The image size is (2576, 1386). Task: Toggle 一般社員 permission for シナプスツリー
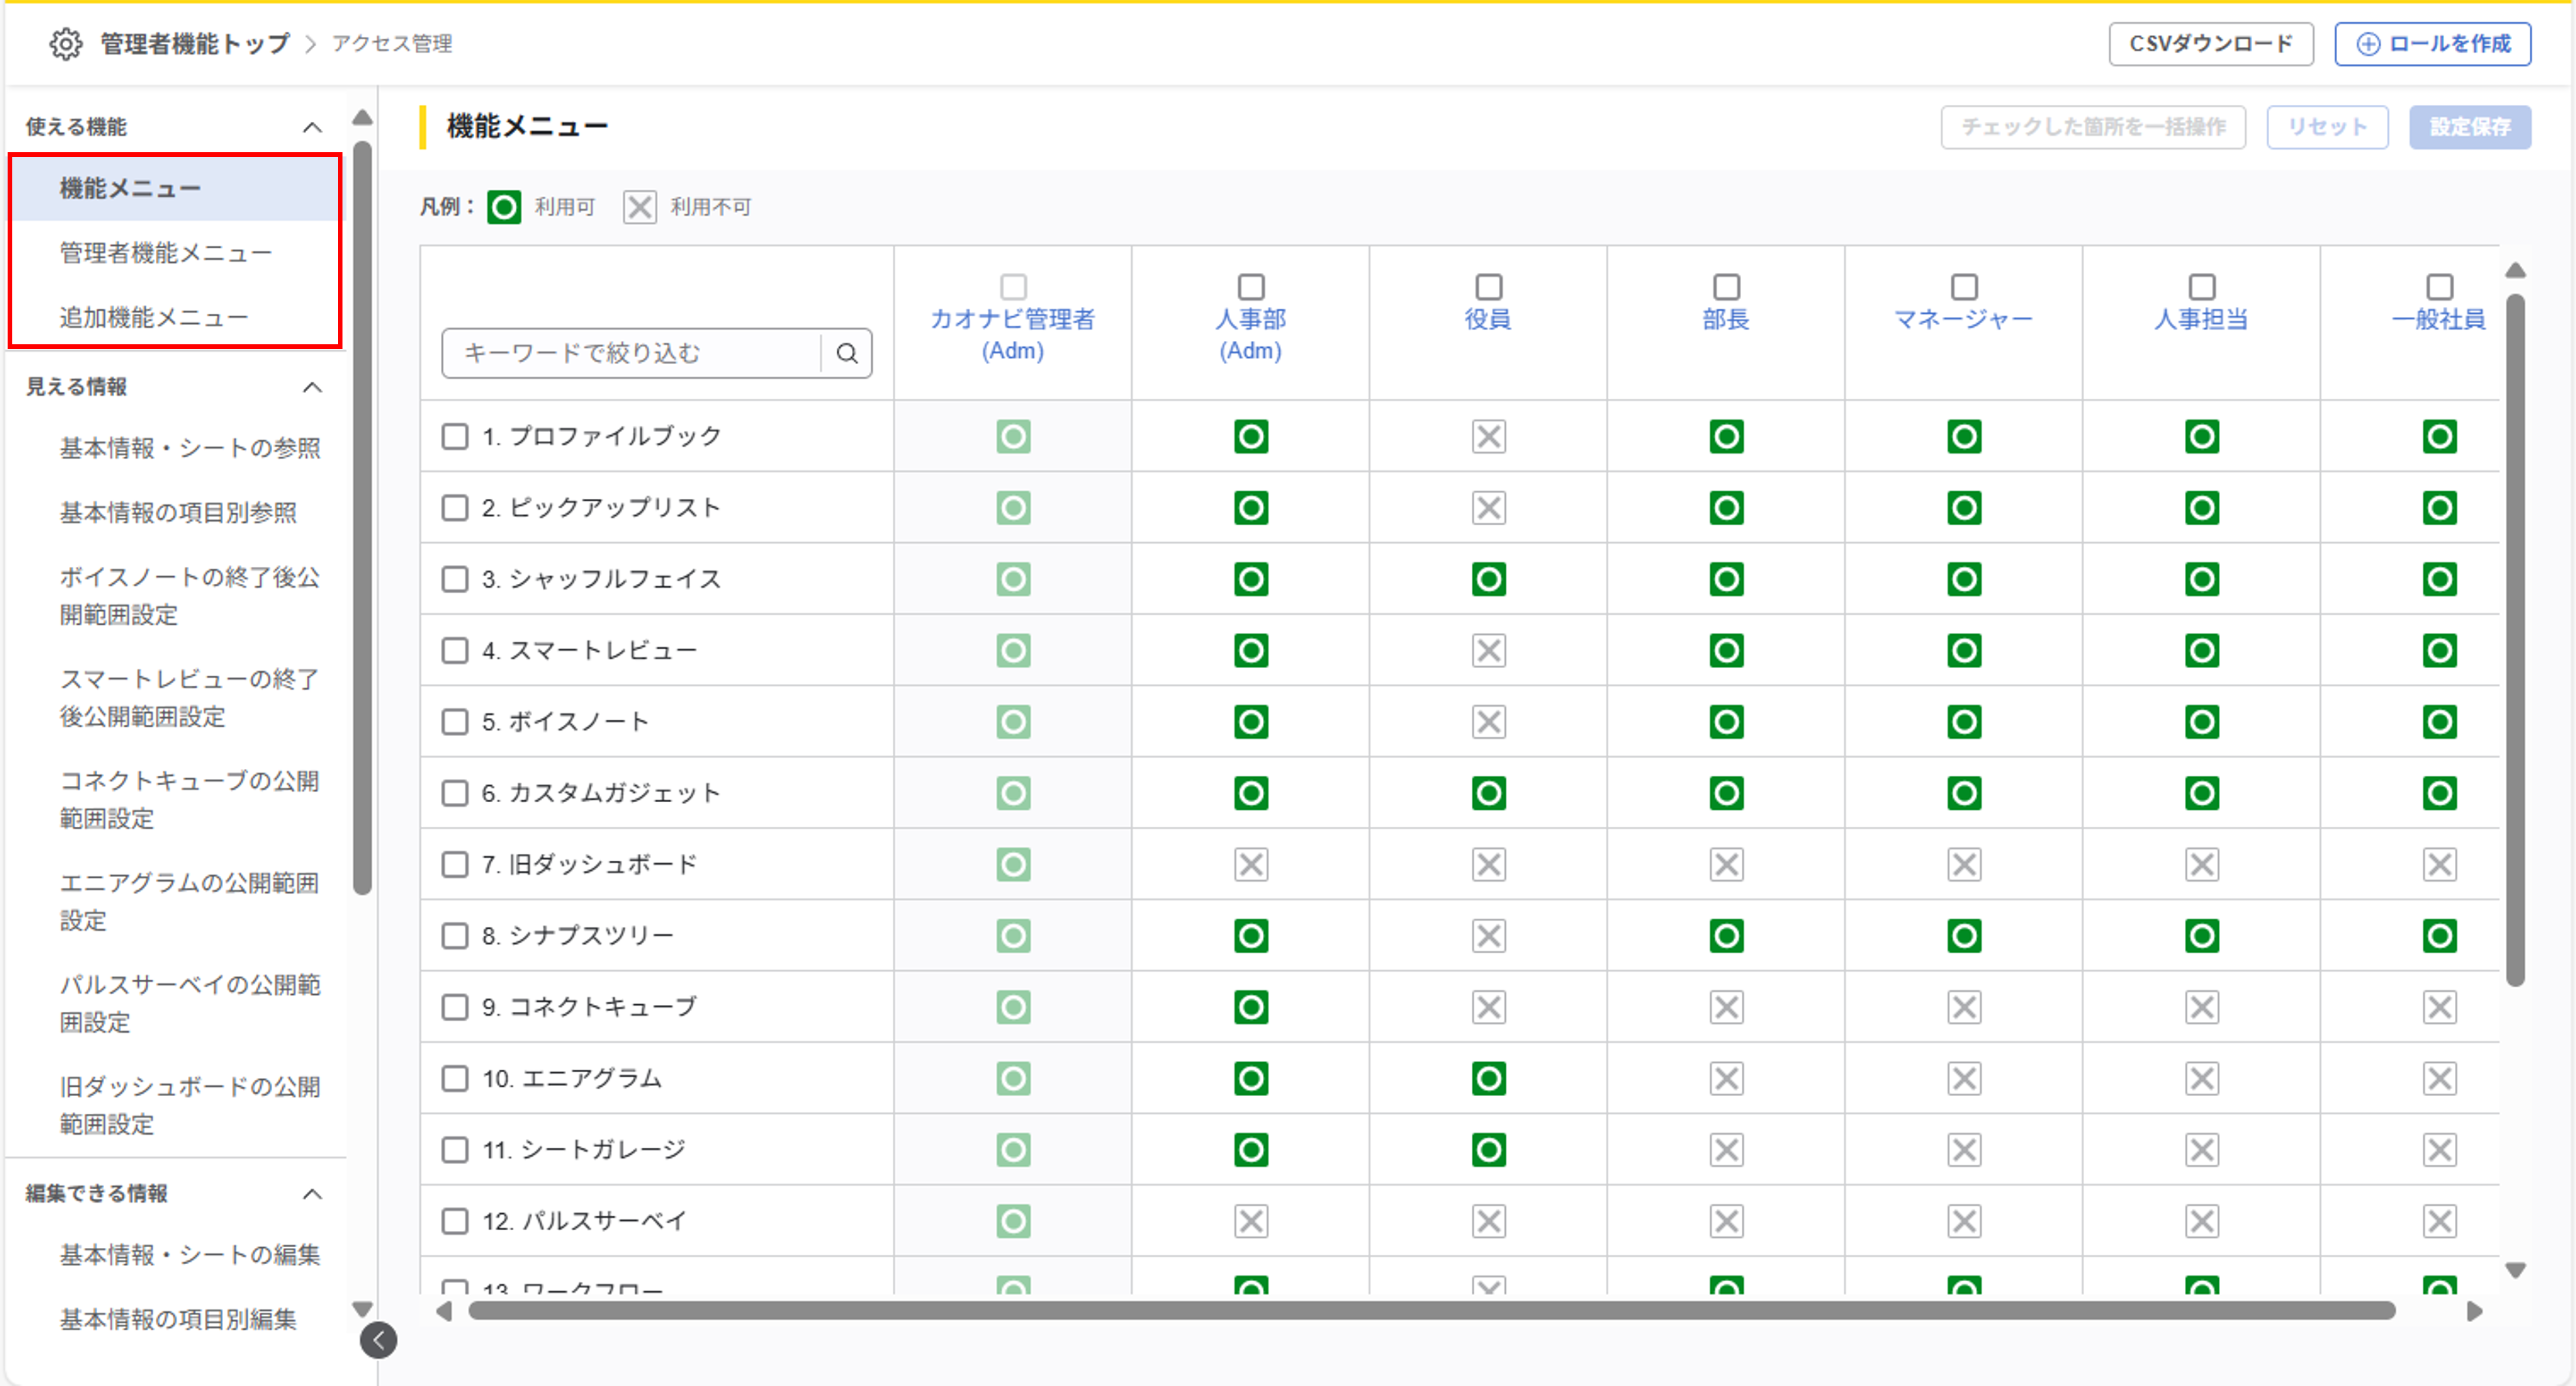point(2439,936)
